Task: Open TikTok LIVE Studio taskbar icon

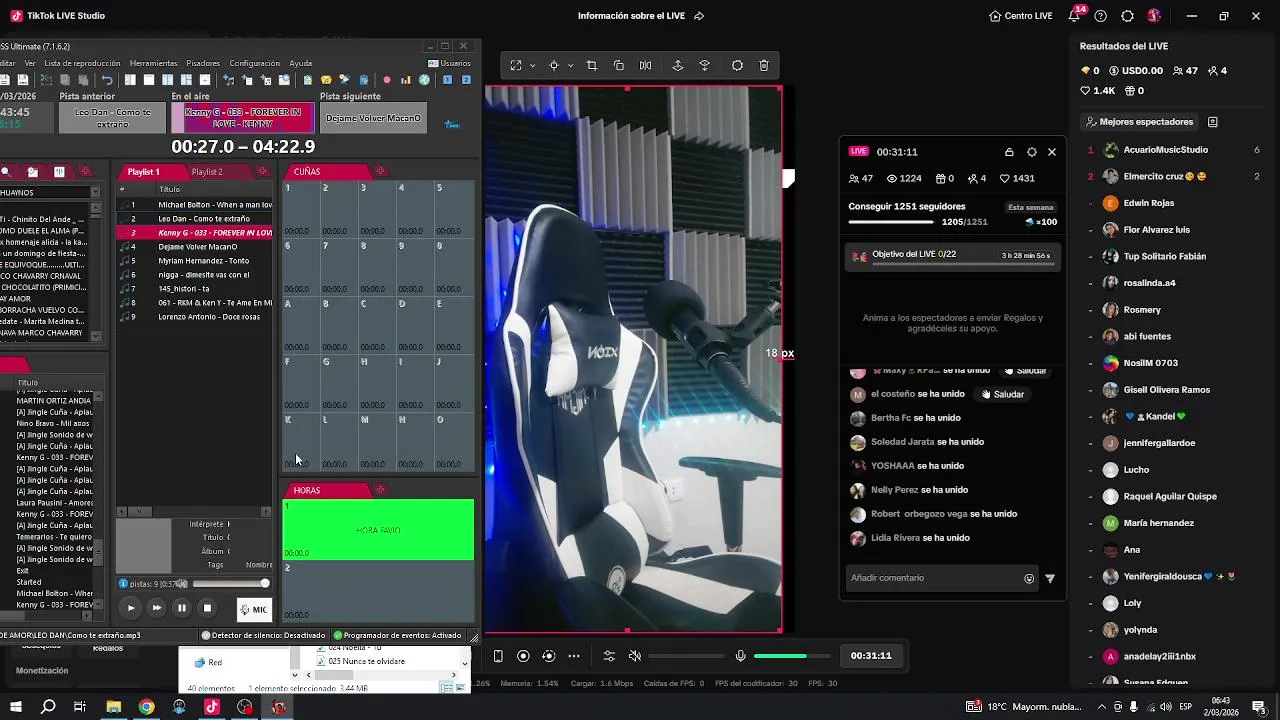Action: point(212,707)
